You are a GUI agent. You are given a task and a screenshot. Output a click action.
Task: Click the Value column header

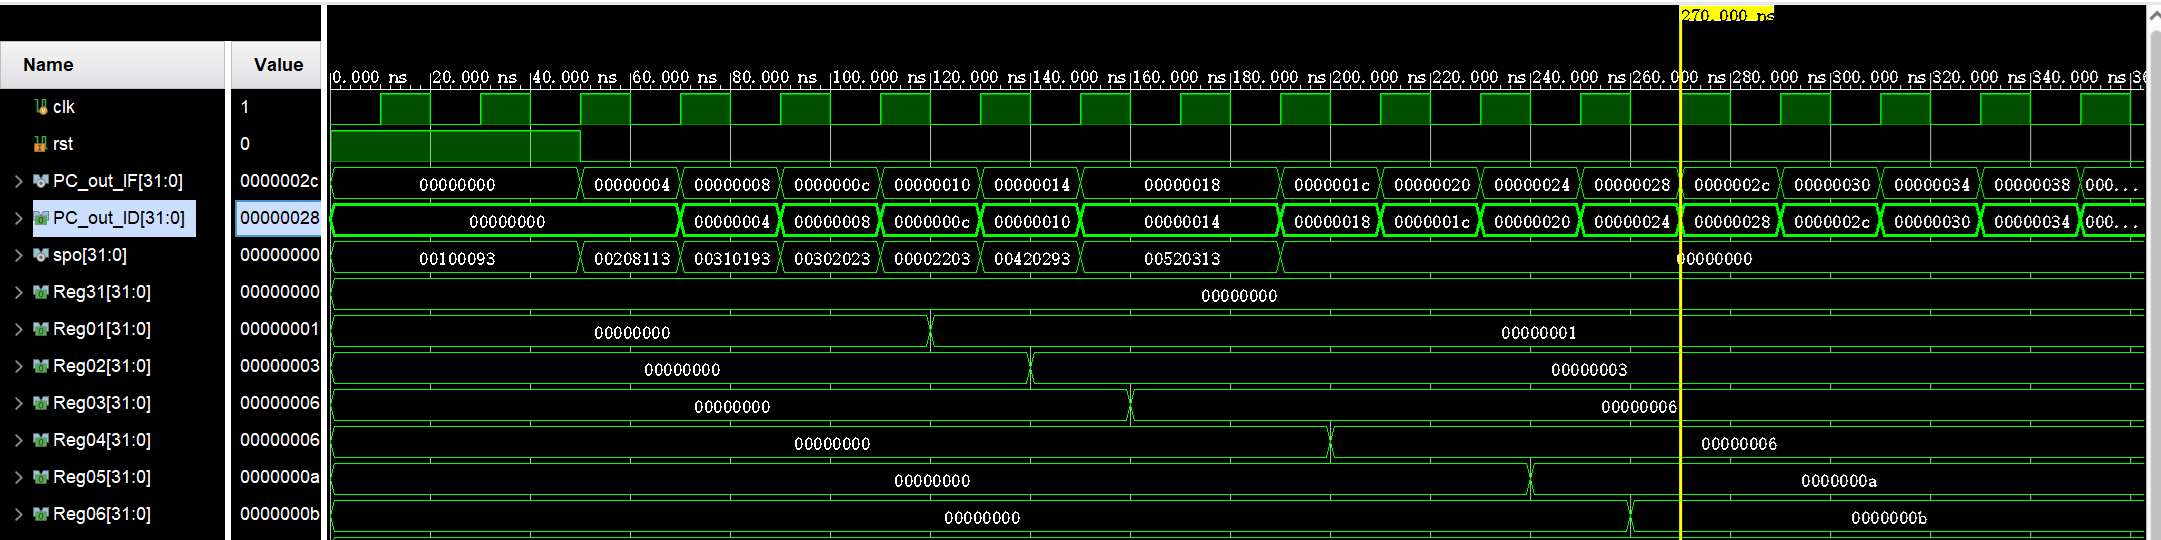278,65
